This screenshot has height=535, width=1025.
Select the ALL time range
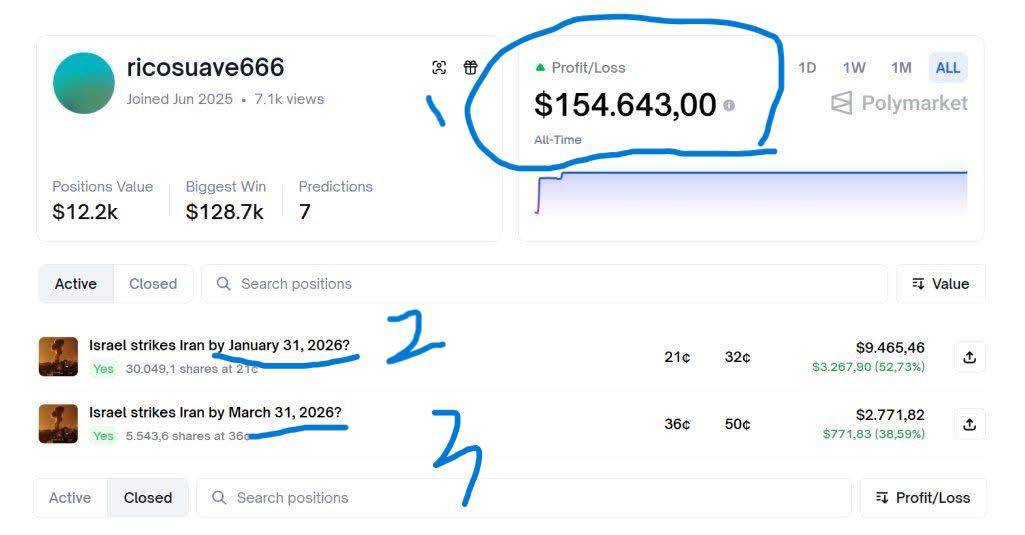[x=948, y=68]
